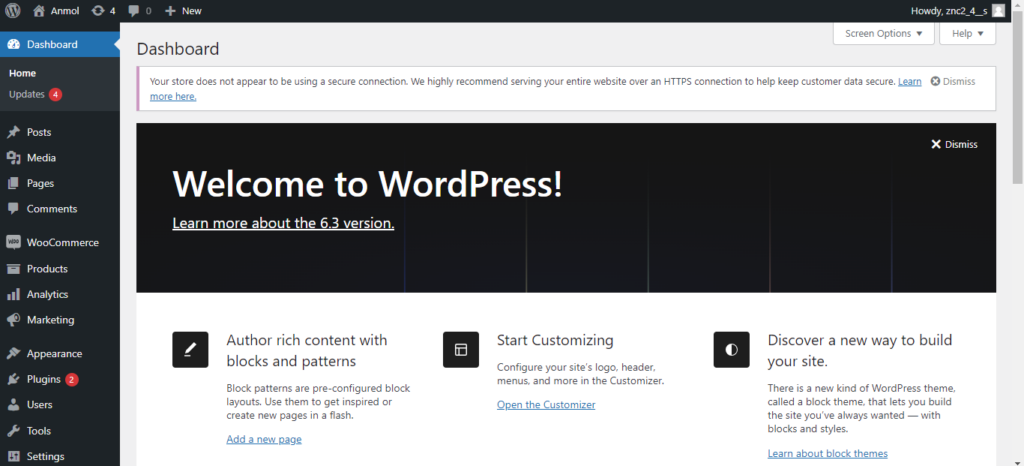This screenshot has height=466, width=1024.
Task: Click the comments bubble icon in the admin bar
Action: 134,10
